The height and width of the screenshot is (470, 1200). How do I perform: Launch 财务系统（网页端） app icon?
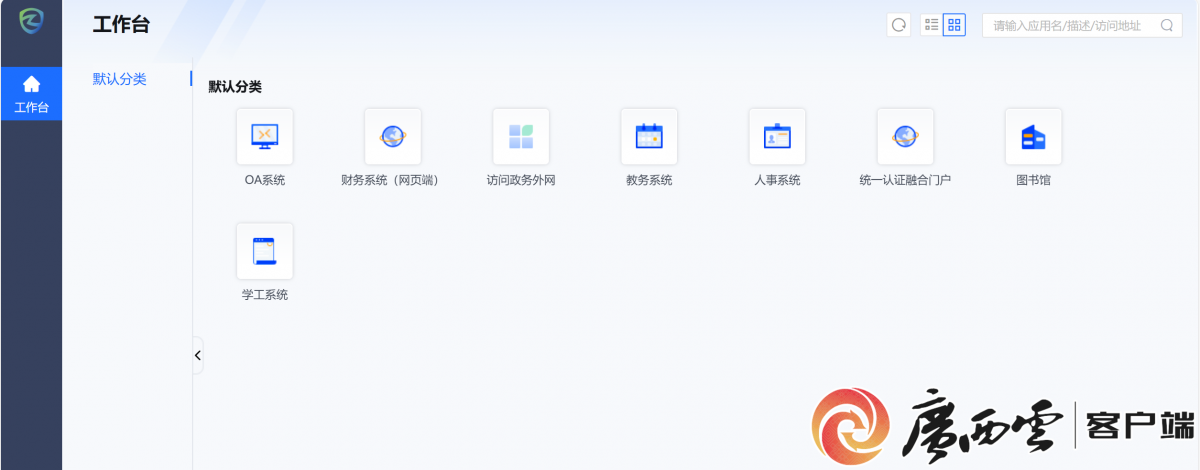393,136
